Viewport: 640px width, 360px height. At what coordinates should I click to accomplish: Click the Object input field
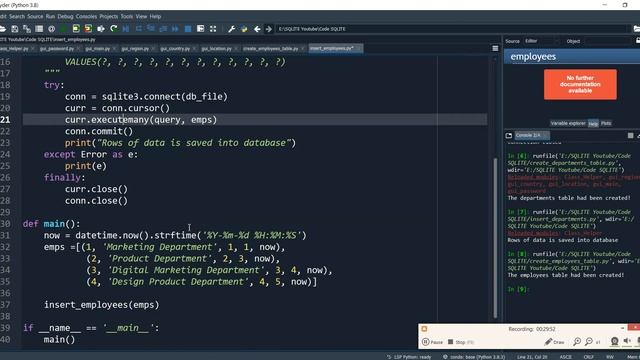[x=608, y=41]
